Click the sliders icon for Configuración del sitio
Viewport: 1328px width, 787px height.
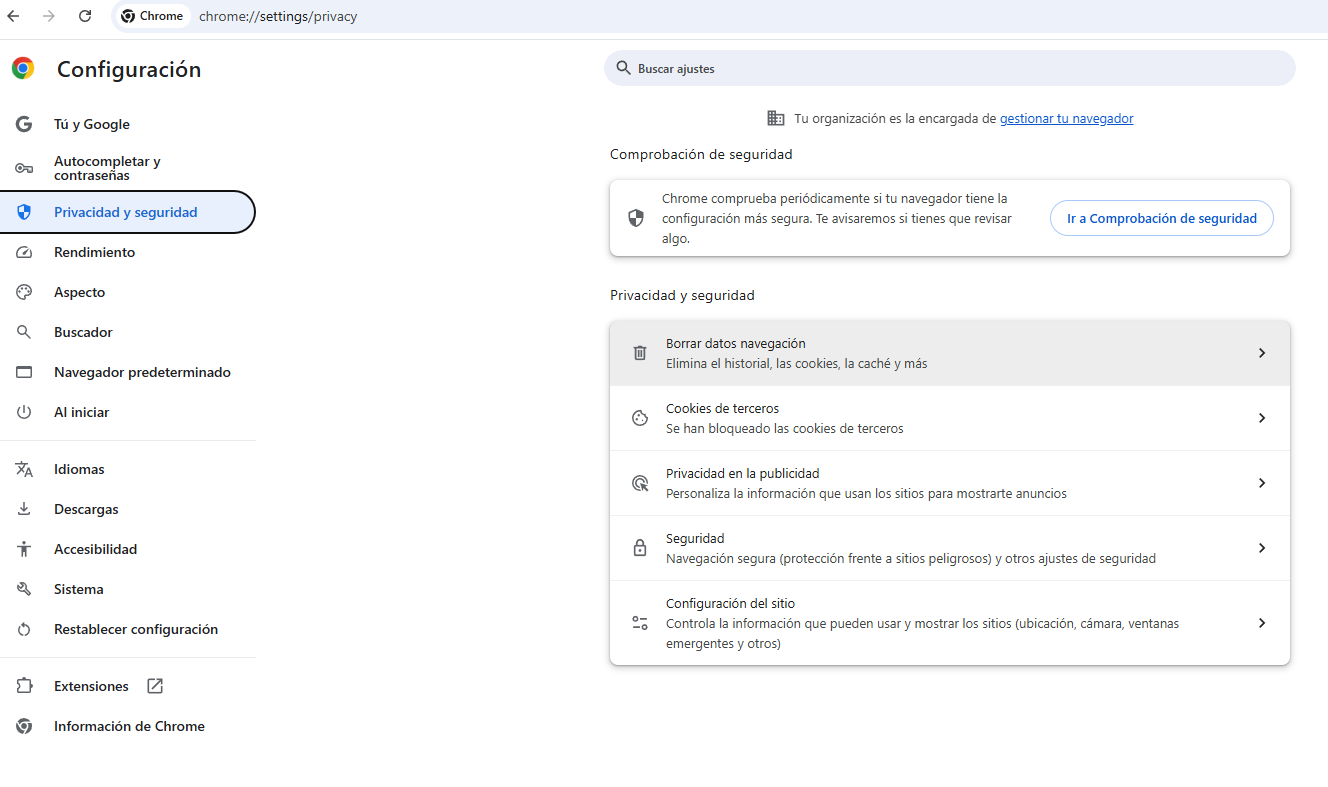[x=640, y=623]
